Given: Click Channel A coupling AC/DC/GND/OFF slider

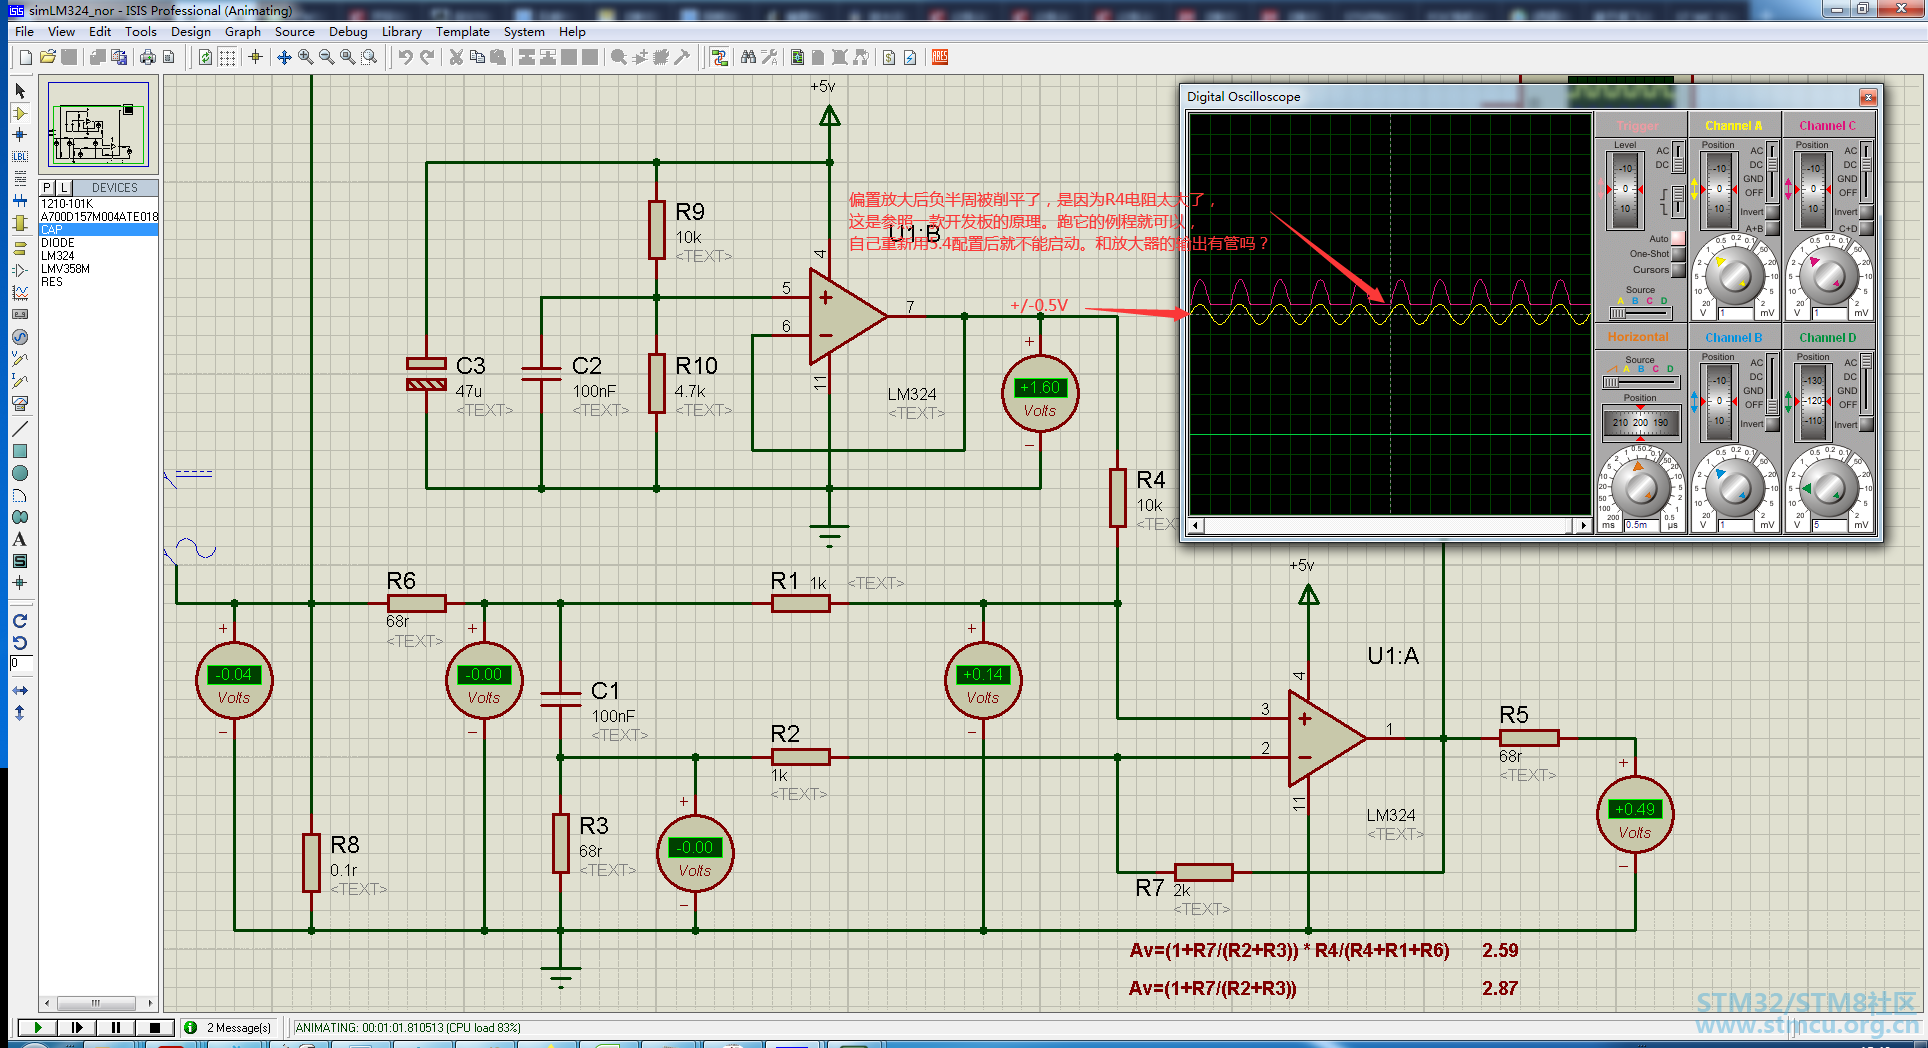Looking at the screenshot, I should click(1772, 170).
